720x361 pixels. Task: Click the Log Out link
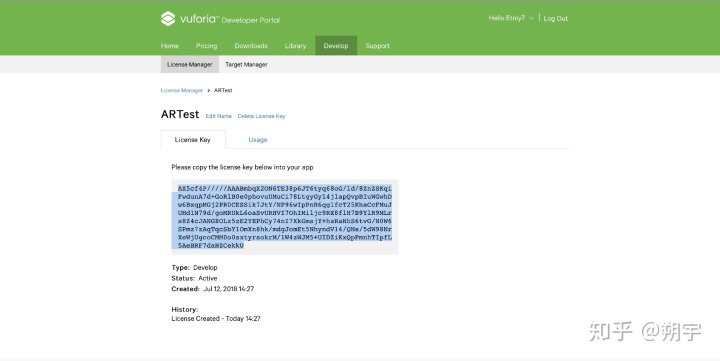[556, 18]
